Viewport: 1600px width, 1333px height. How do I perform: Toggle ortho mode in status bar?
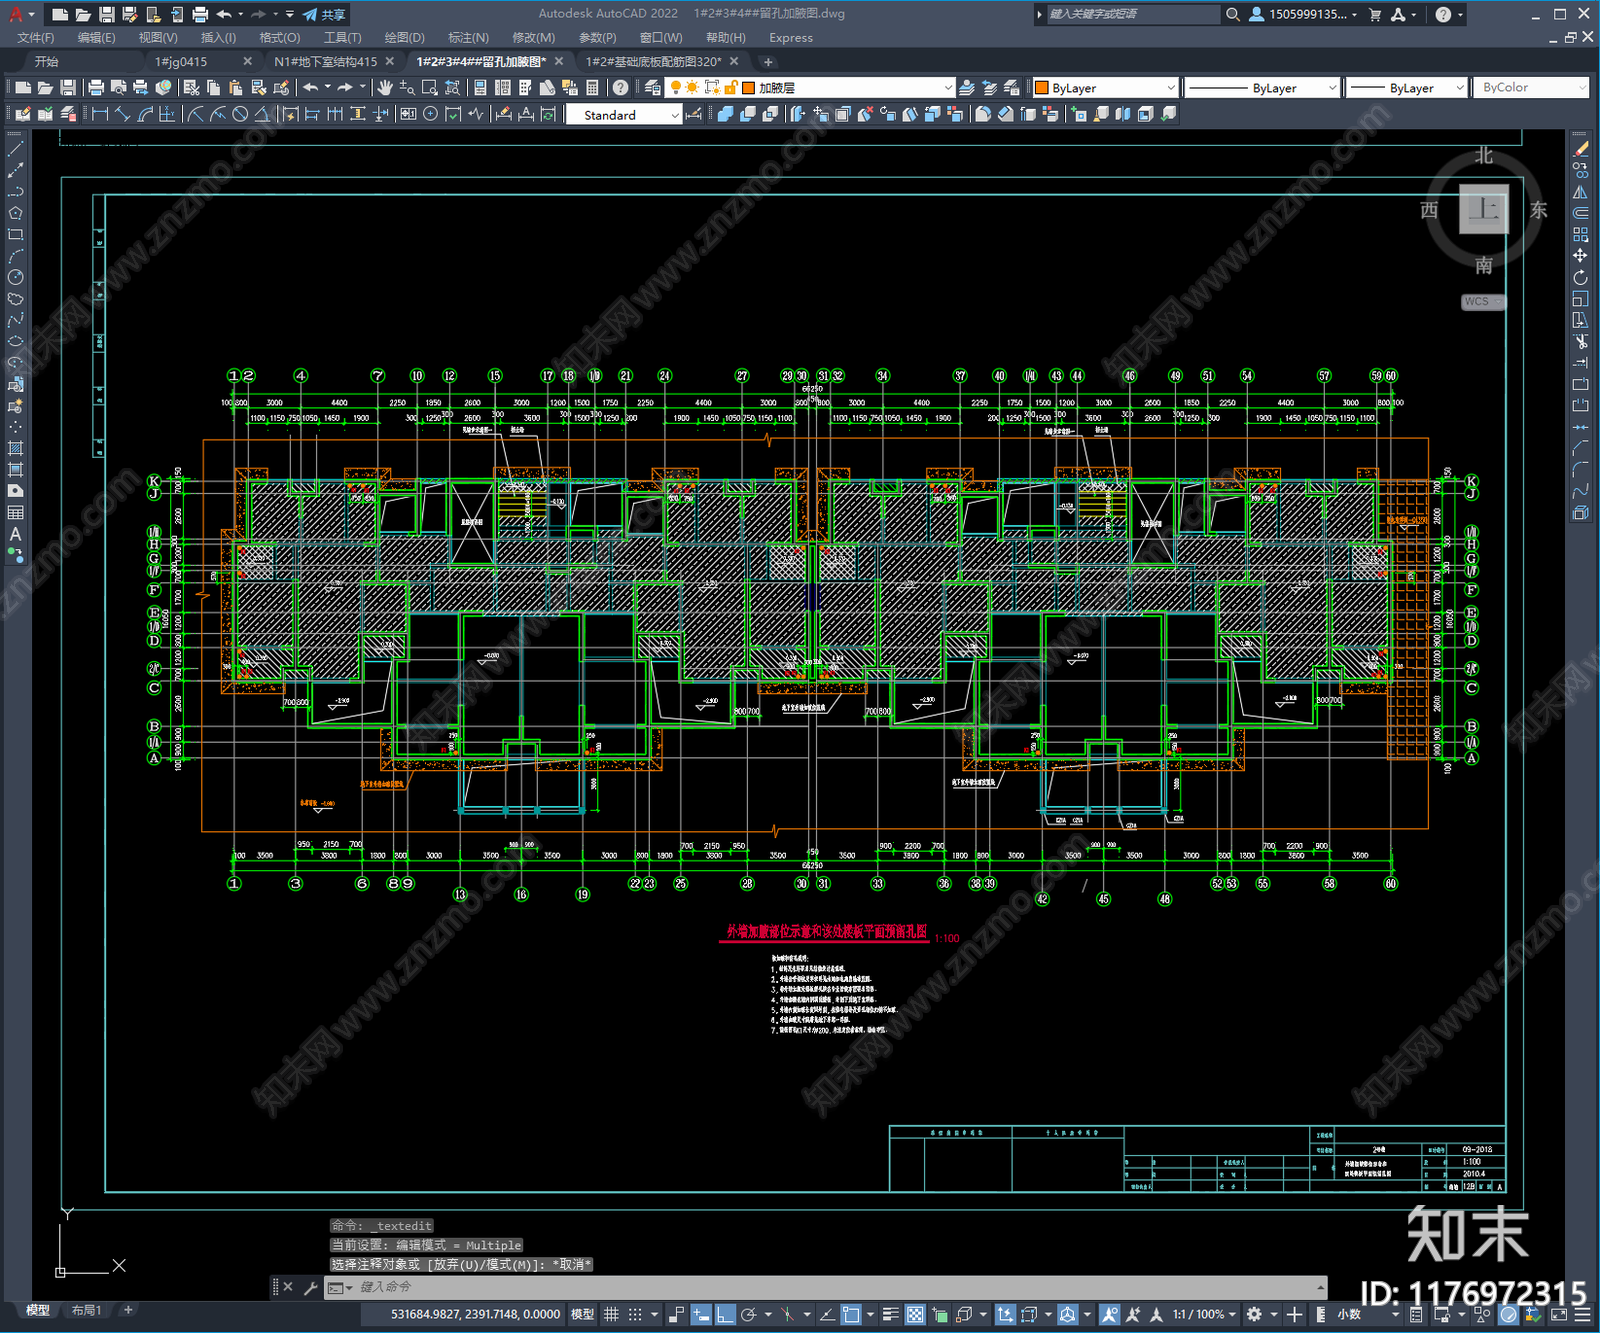tap(725, 1314)
